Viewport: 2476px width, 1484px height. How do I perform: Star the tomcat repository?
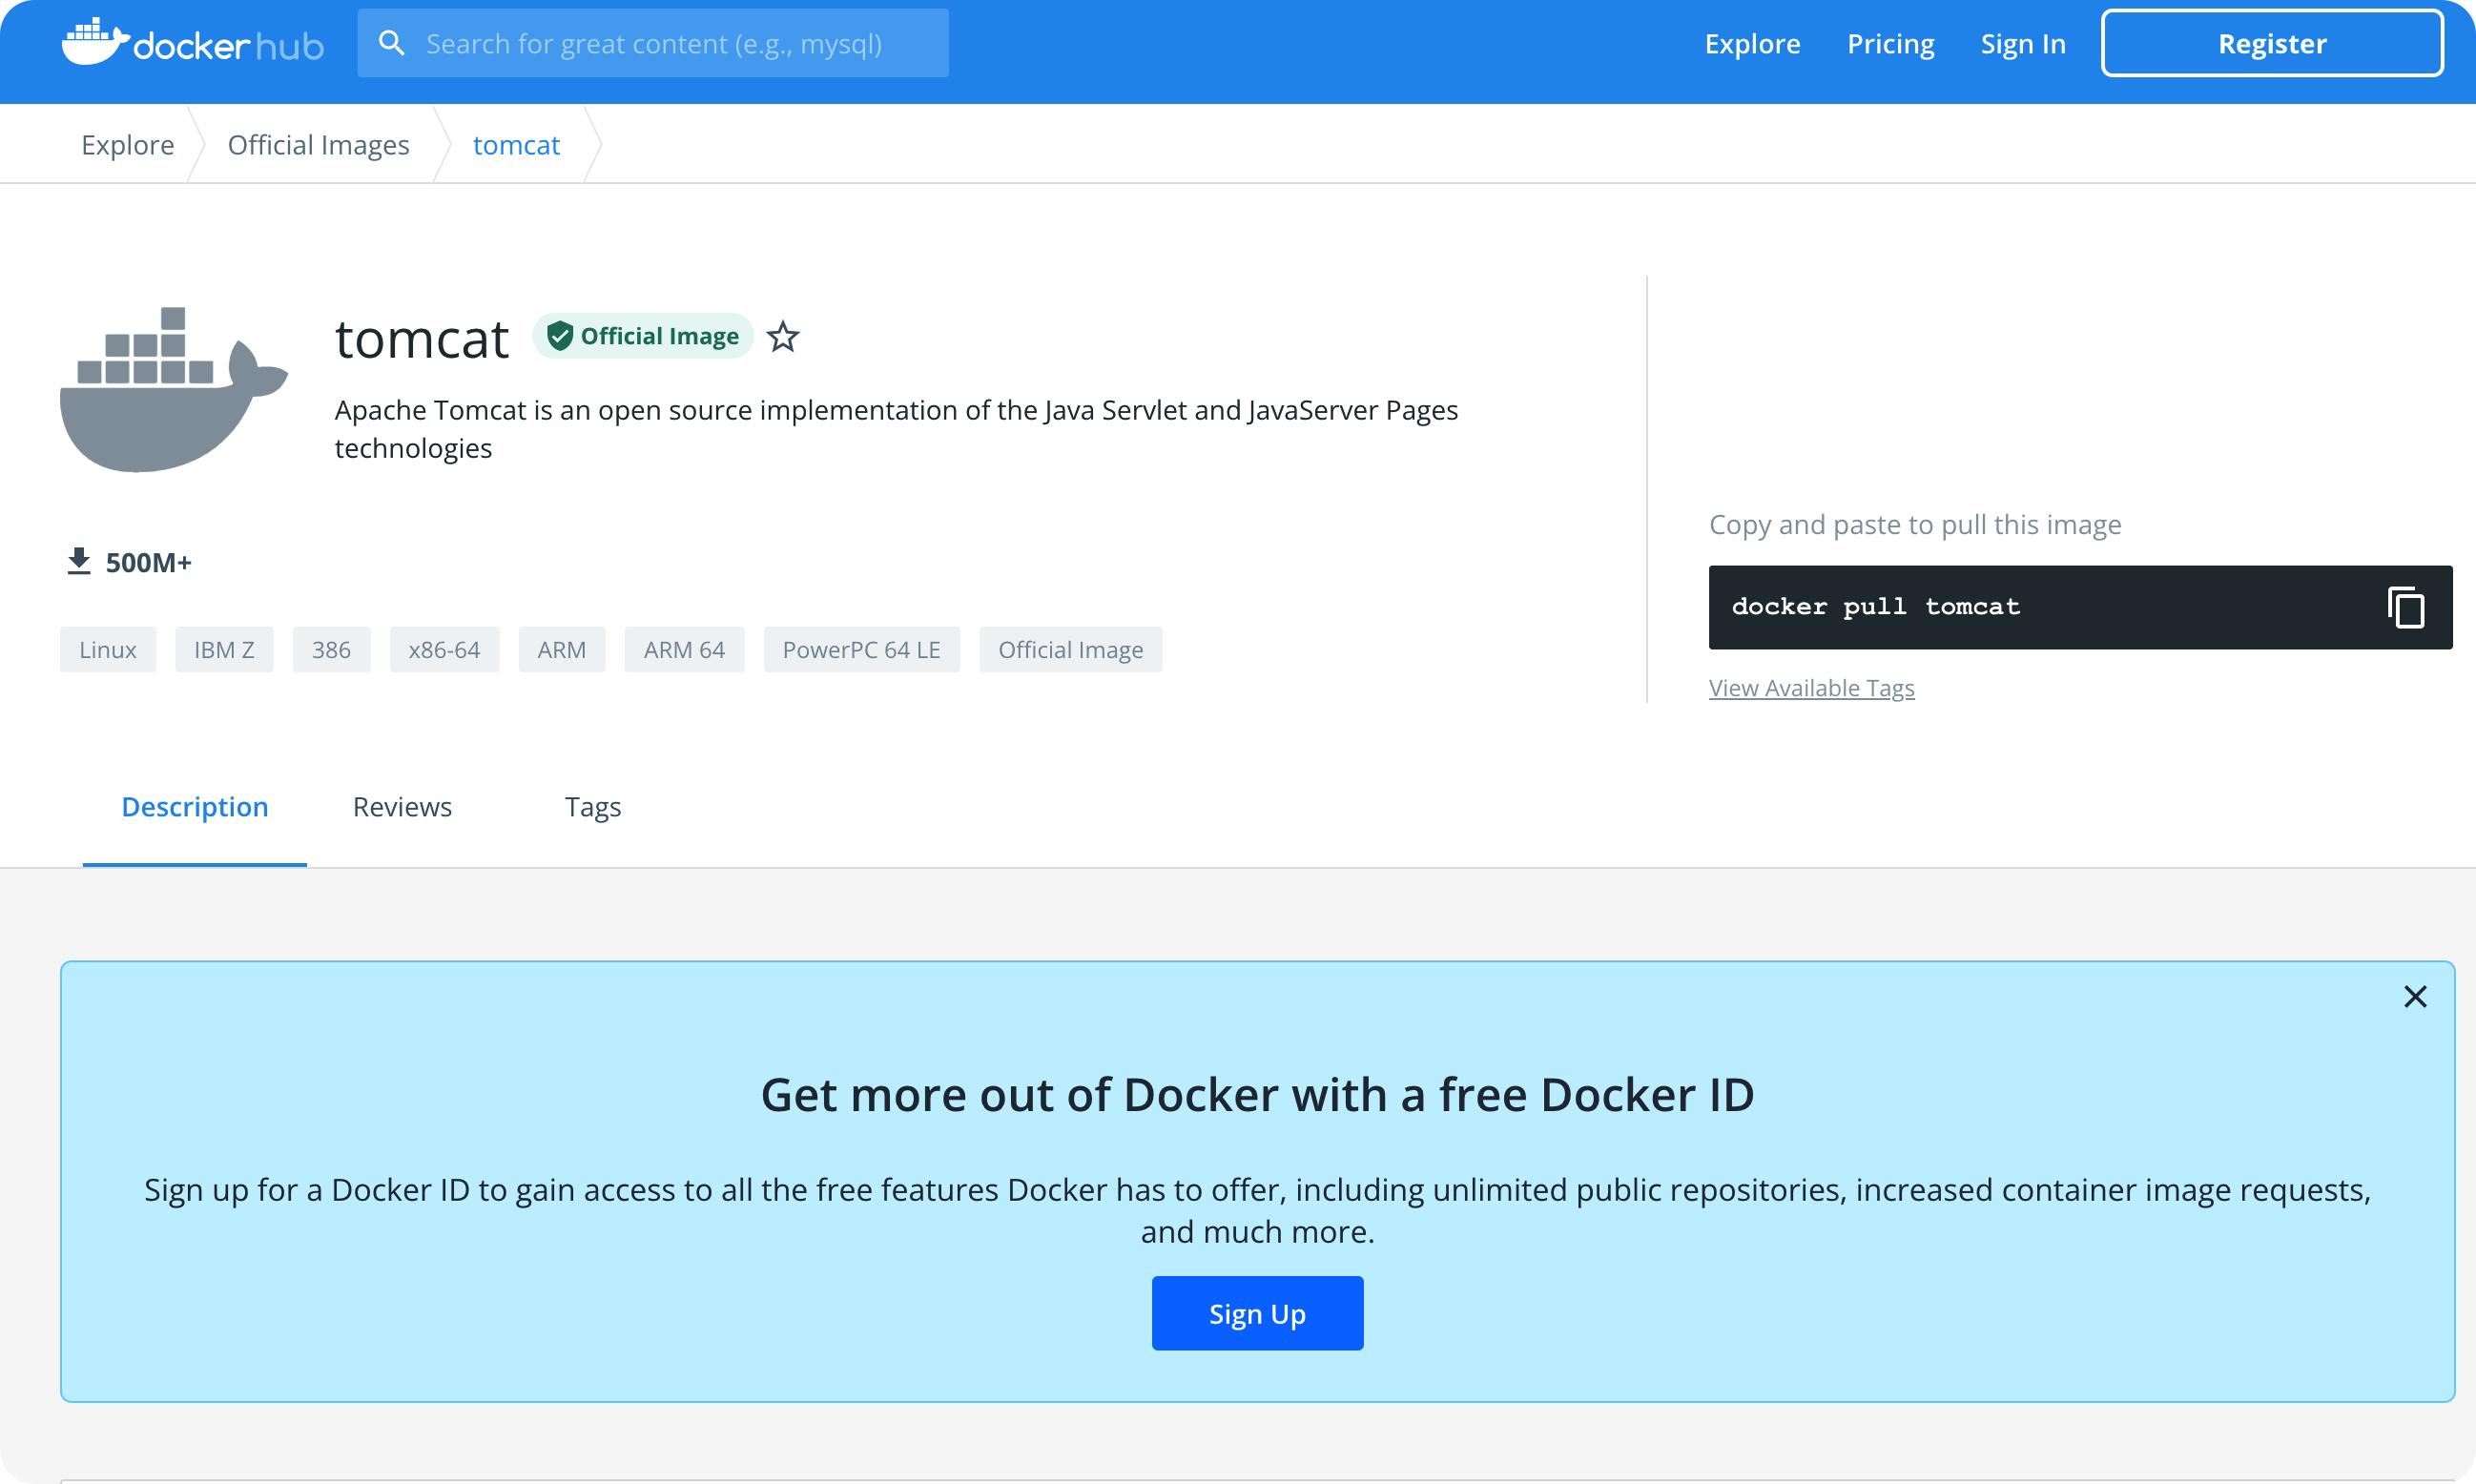point(783,337)
